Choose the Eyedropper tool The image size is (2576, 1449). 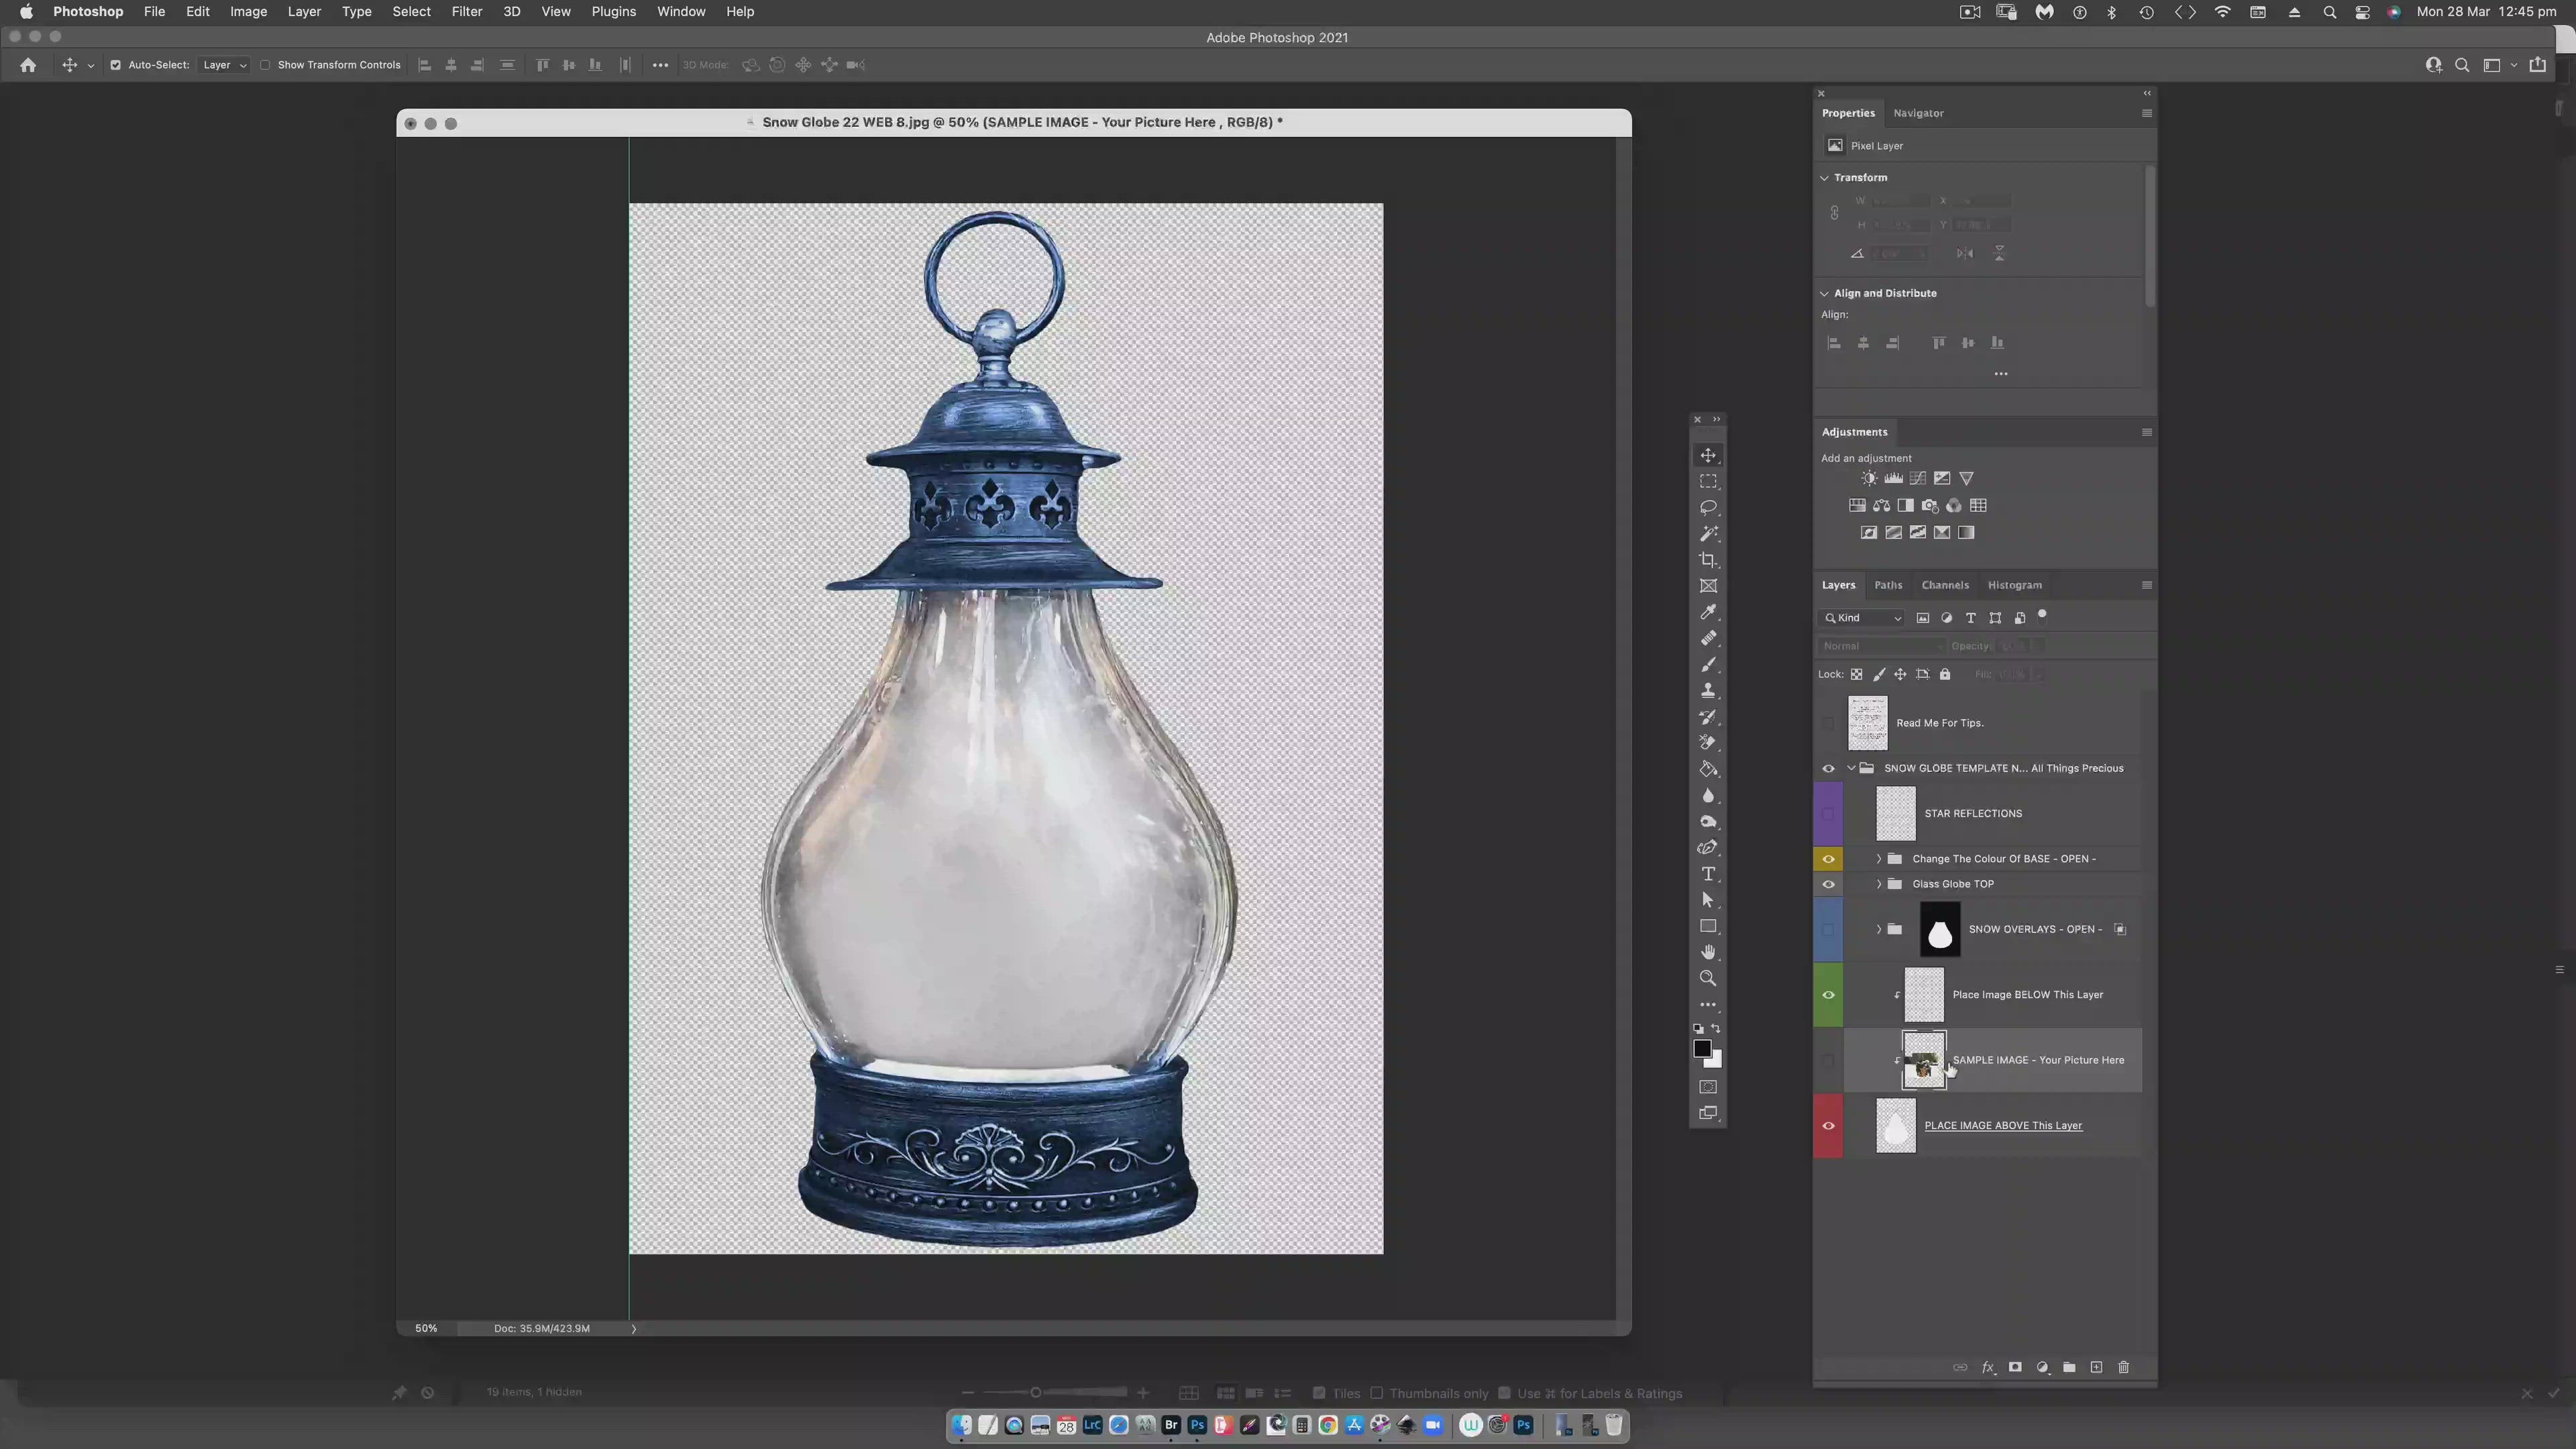[x=1708, y=612]
